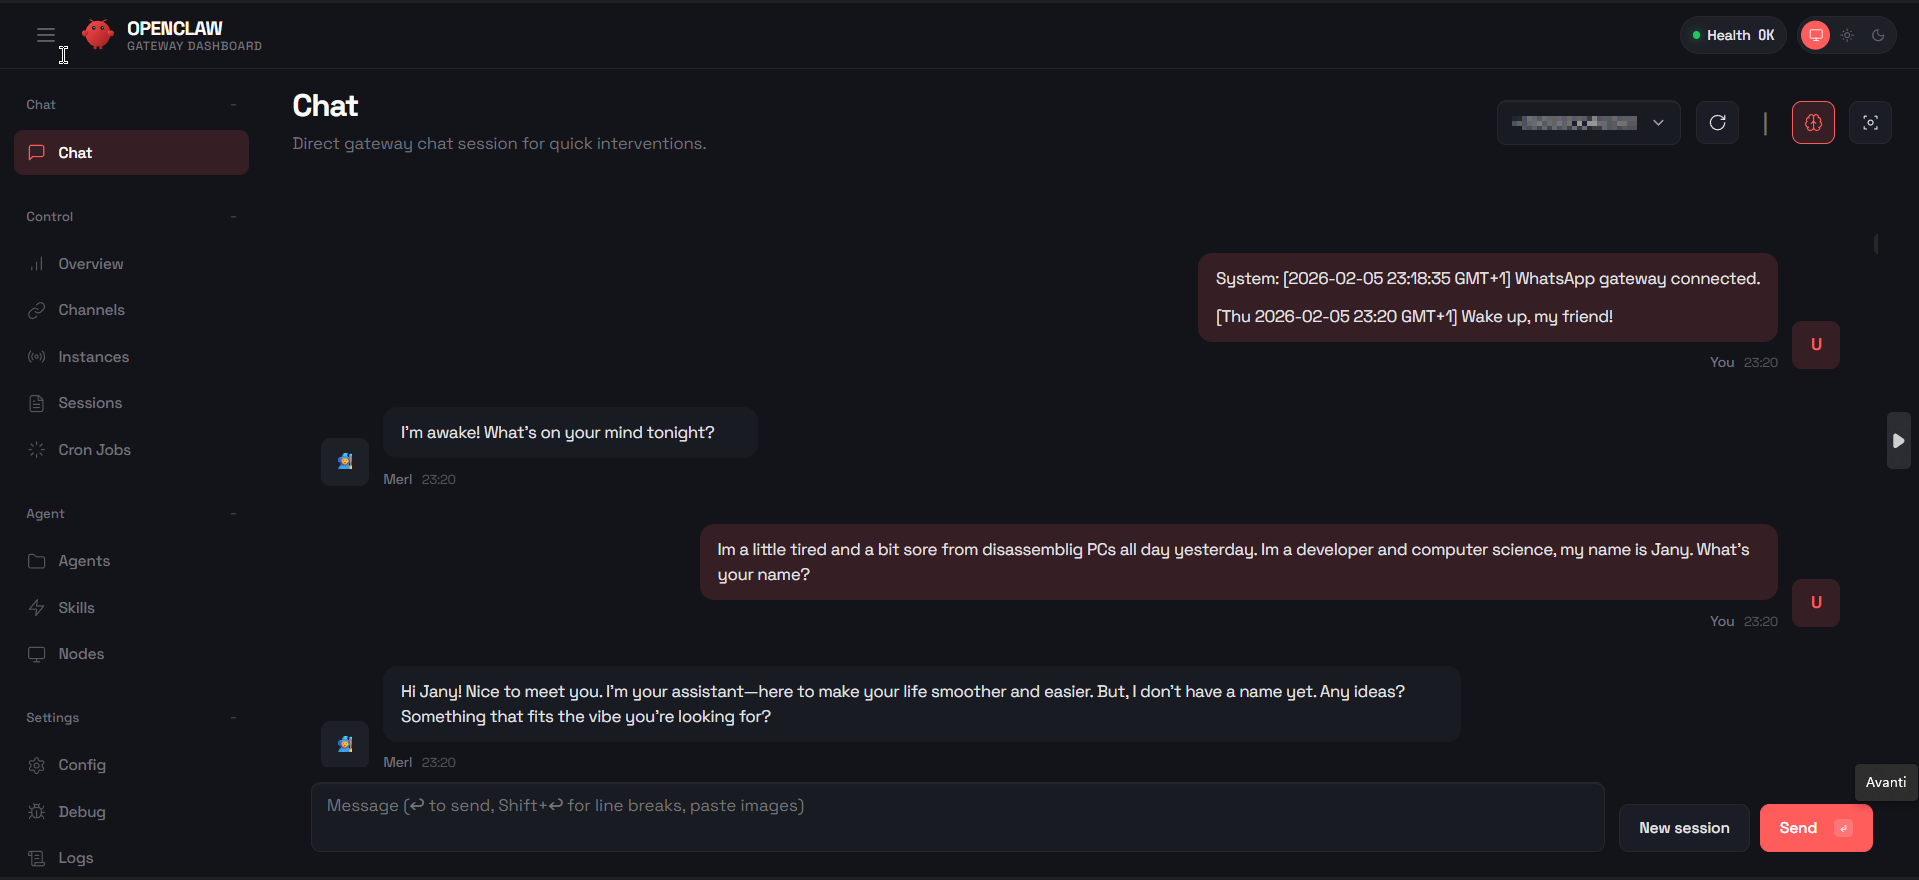Open the Cron Jobs page
Image resolution: width=1919 pixels, height=880 pixels.
click(94, 450)
